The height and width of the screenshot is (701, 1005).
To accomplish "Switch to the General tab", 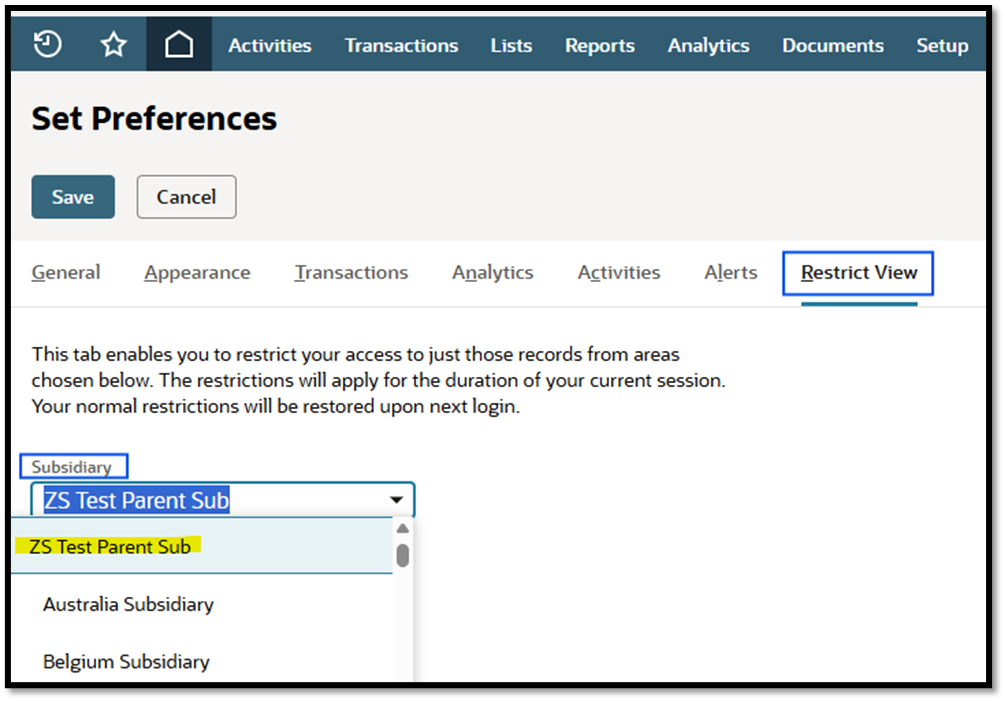I will tap(66, 272).
